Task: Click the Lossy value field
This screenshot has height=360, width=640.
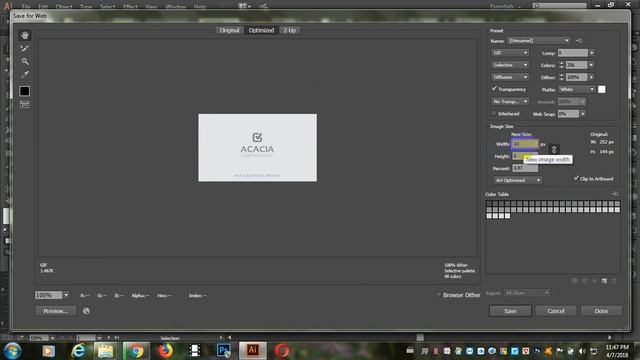Action: (573, 53)
